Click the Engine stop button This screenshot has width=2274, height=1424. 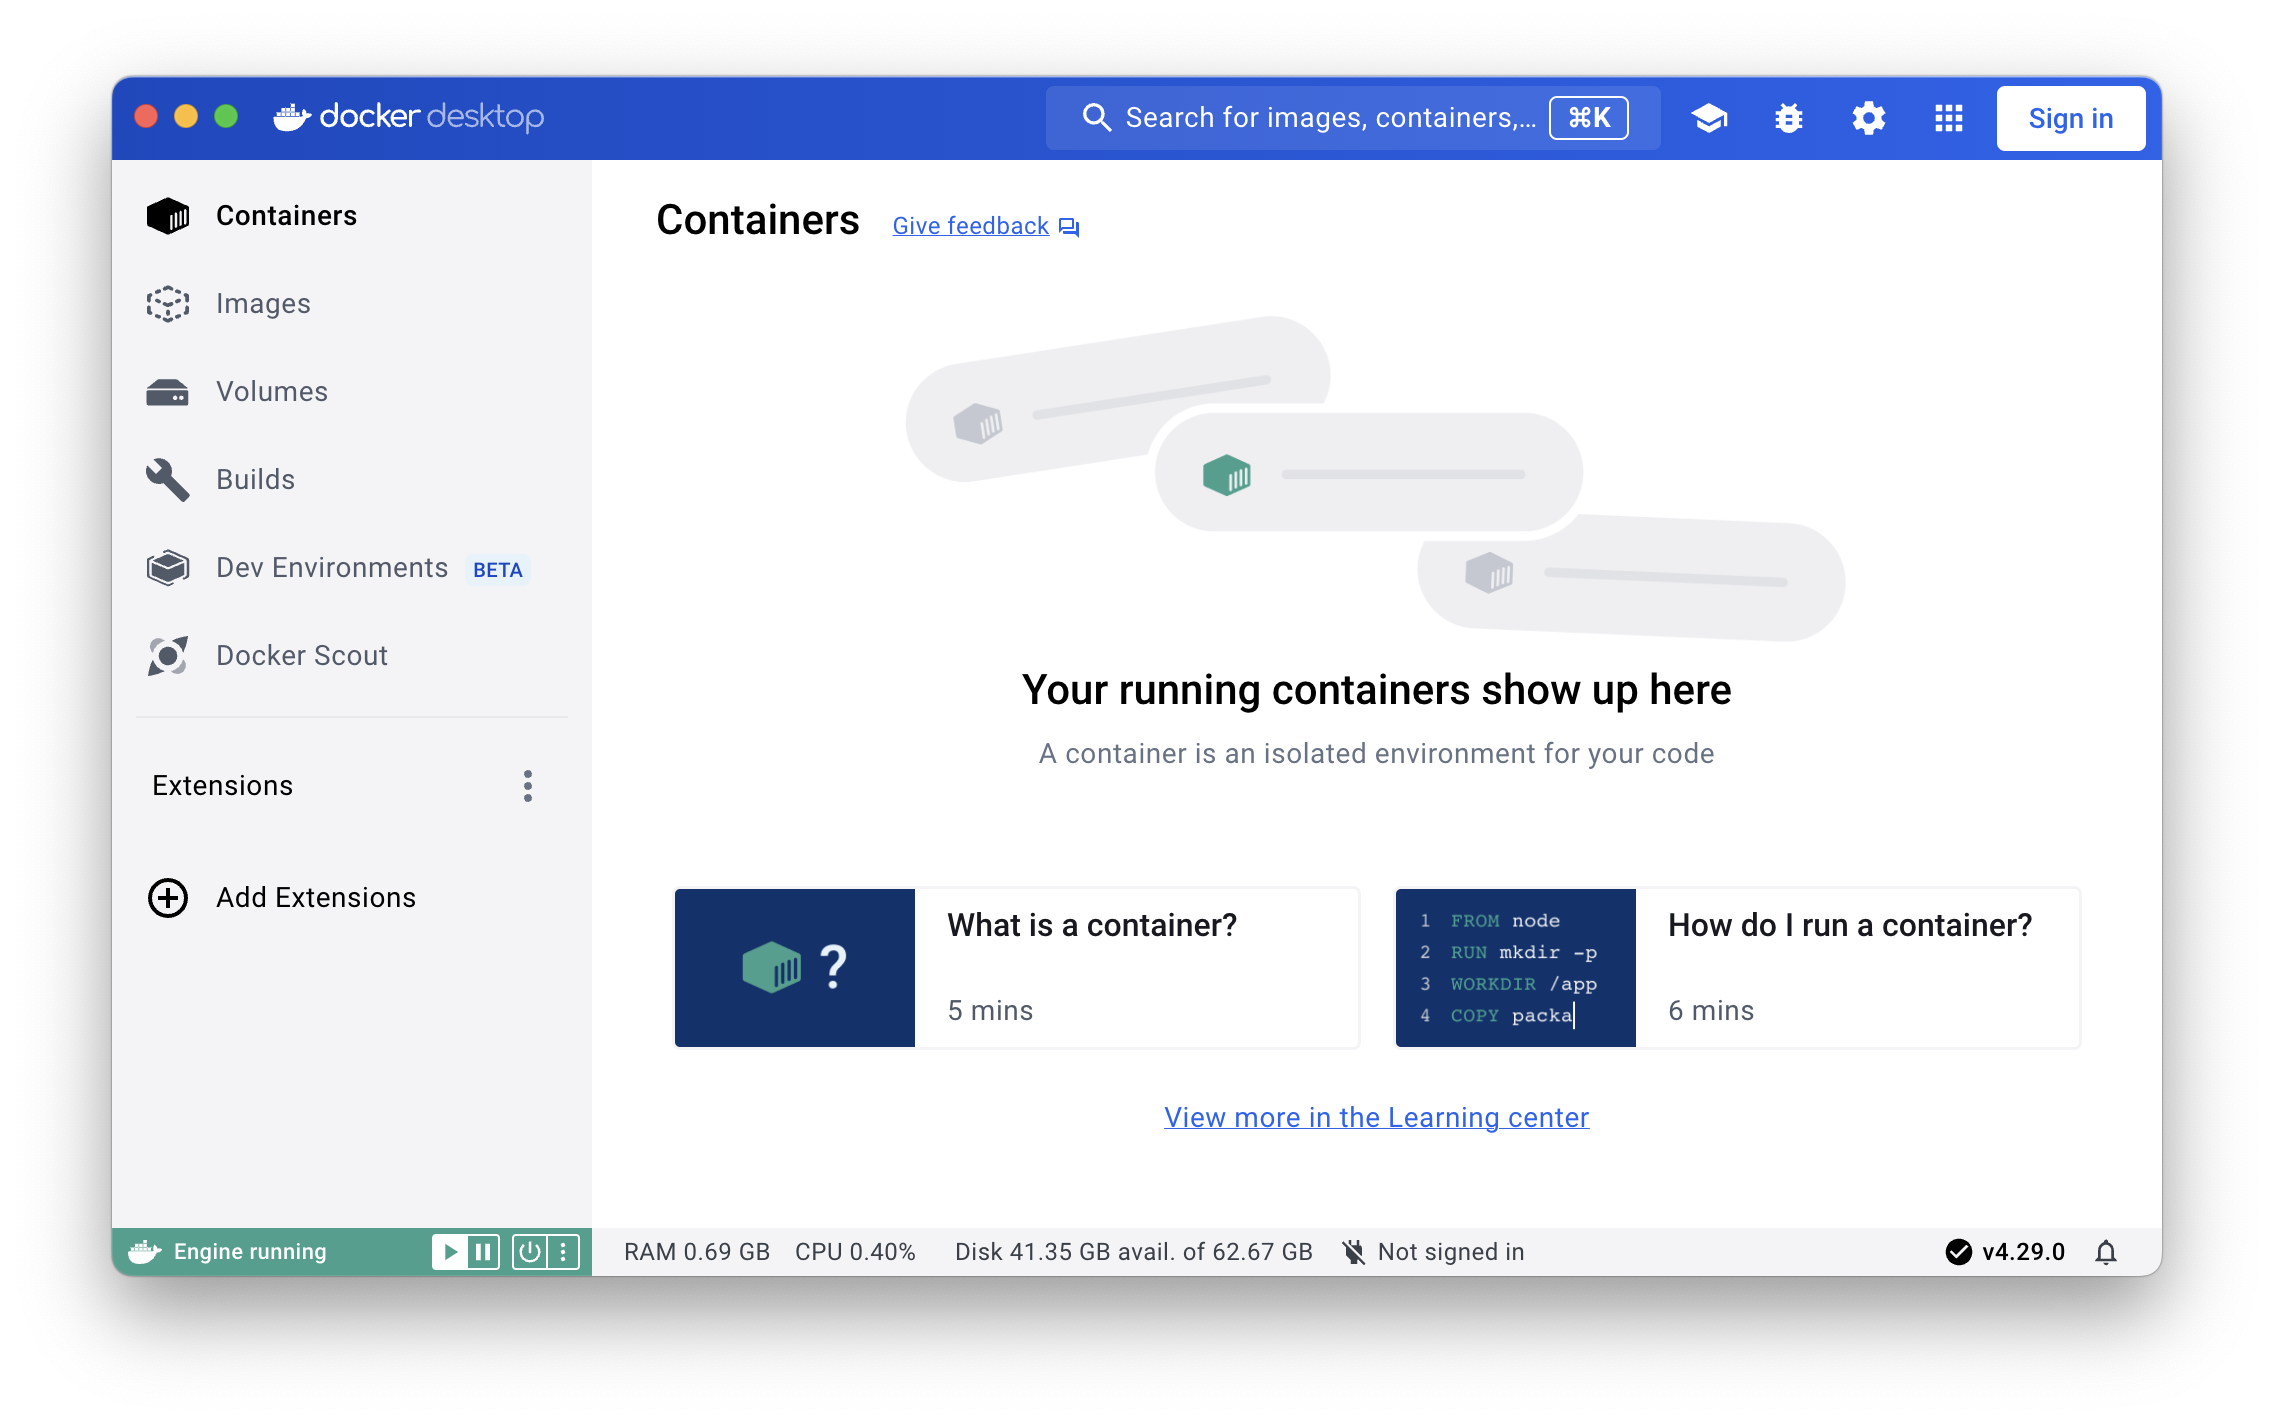tap(528, 1252)
